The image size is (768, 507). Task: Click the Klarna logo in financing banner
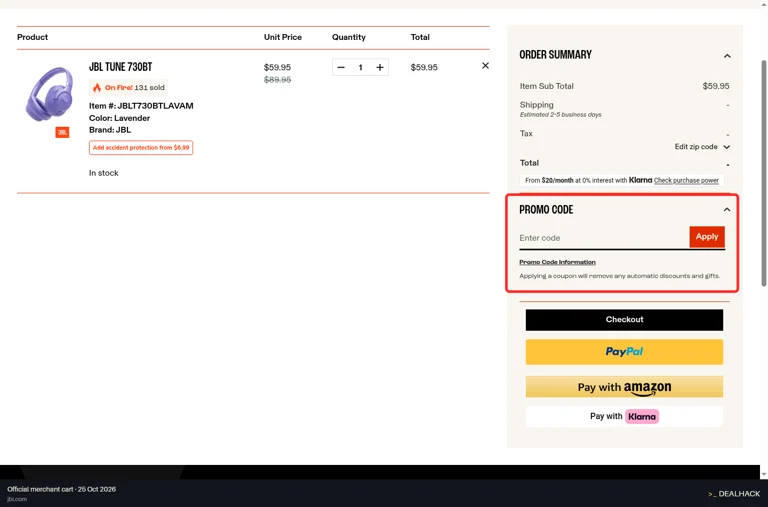pos(641,180)
